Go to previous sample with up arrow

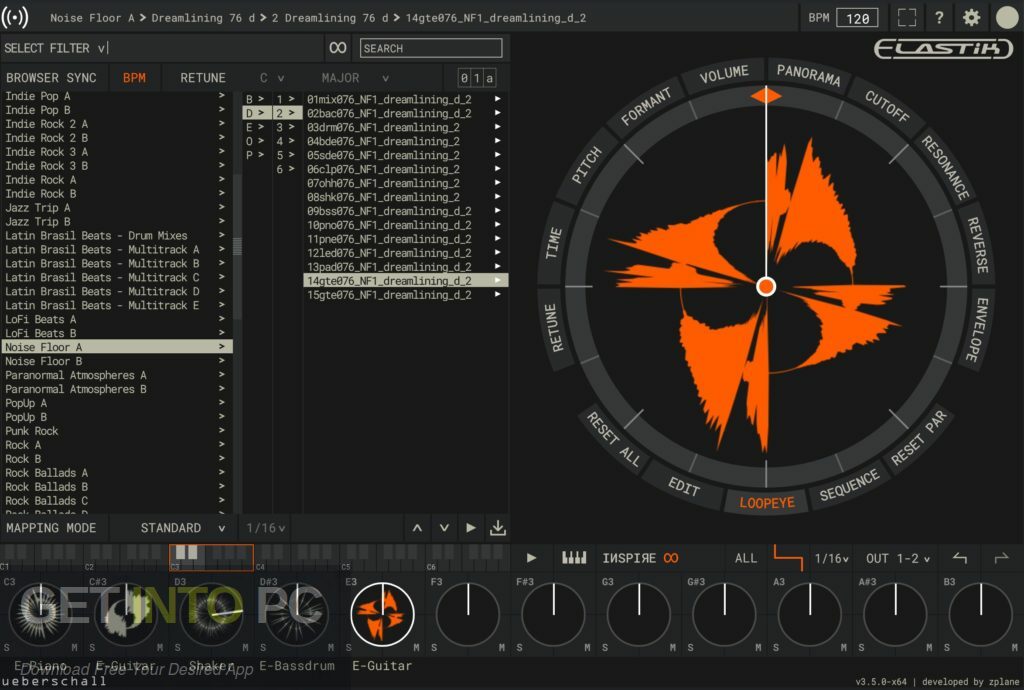[x=417, y=527]
